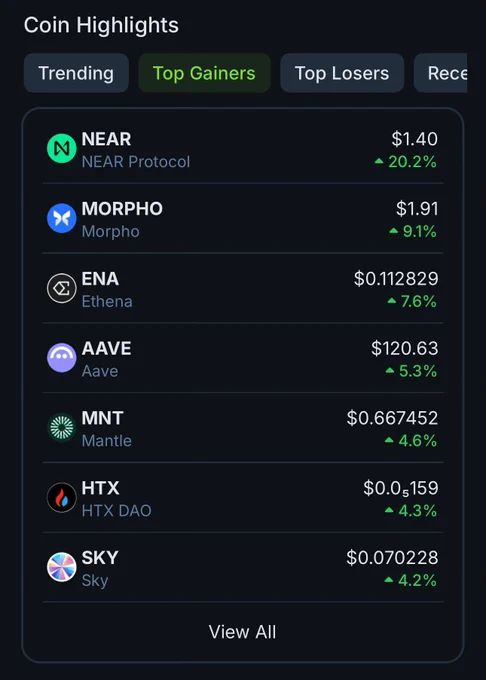Click the Ethena ENA coin icon

62,288
